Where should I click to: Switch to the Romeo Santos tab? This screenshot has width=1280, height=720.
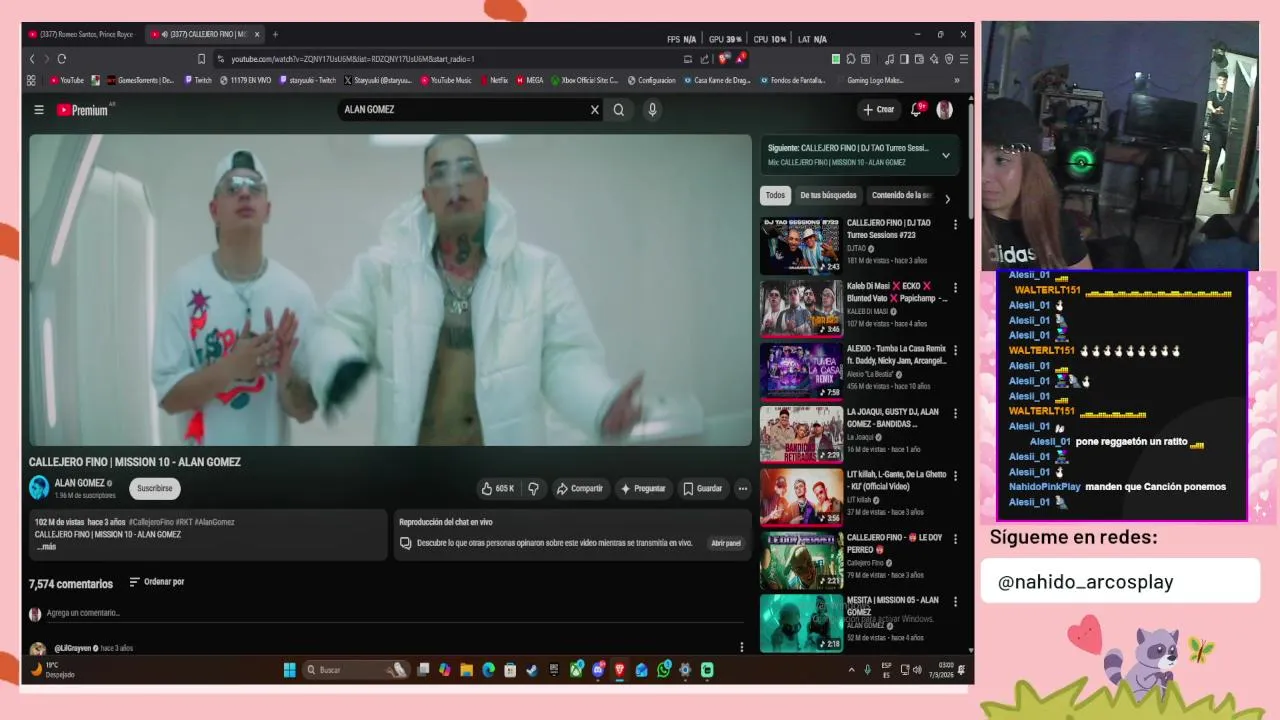click(x=82, y=34)
